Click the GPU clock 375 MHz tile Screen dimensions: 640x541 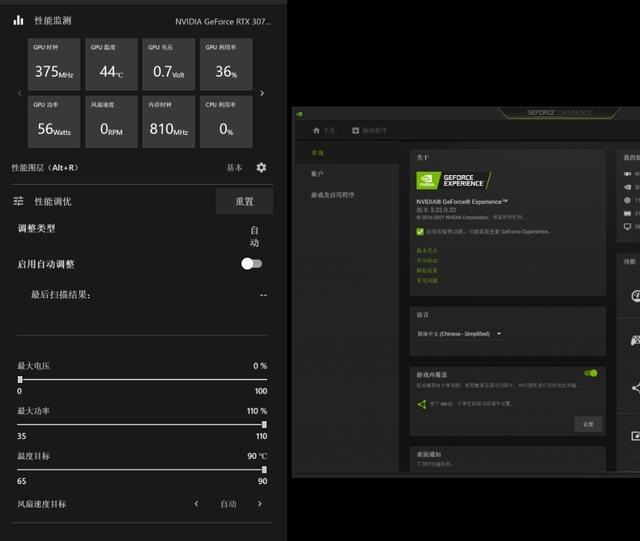[x=54, y=65]
